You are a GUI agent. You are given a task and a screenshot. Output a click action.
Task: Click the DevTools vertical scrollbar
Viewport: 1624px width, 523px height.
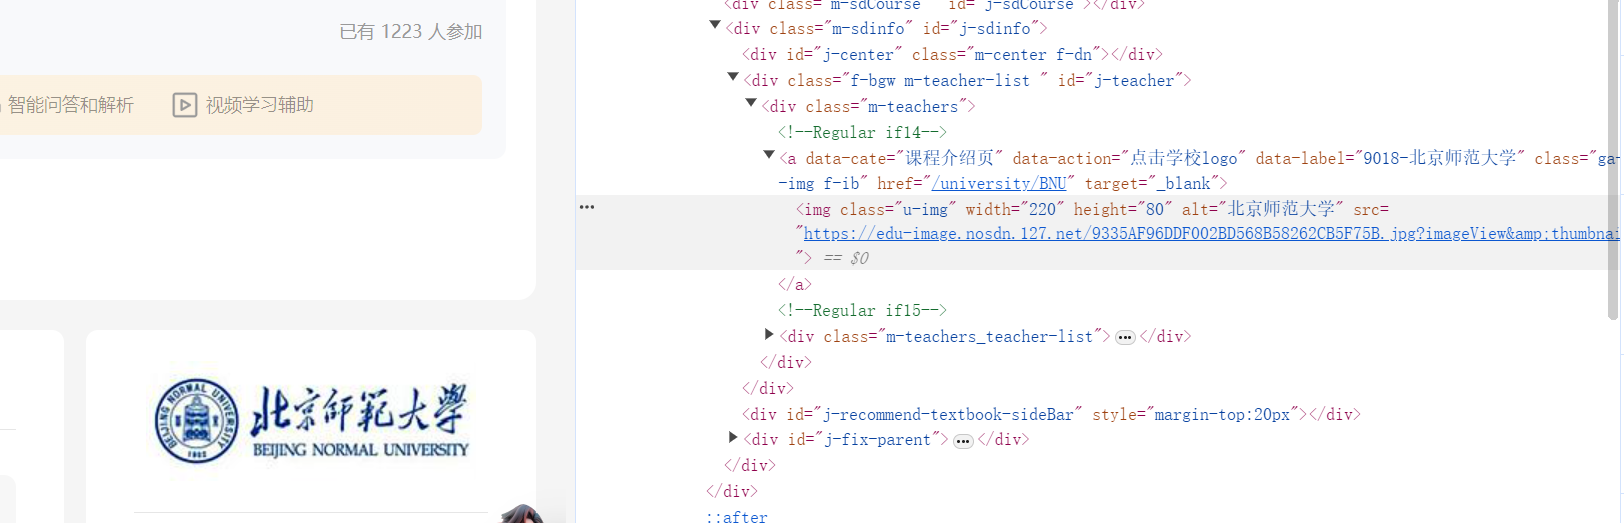tap(1613, 160)
